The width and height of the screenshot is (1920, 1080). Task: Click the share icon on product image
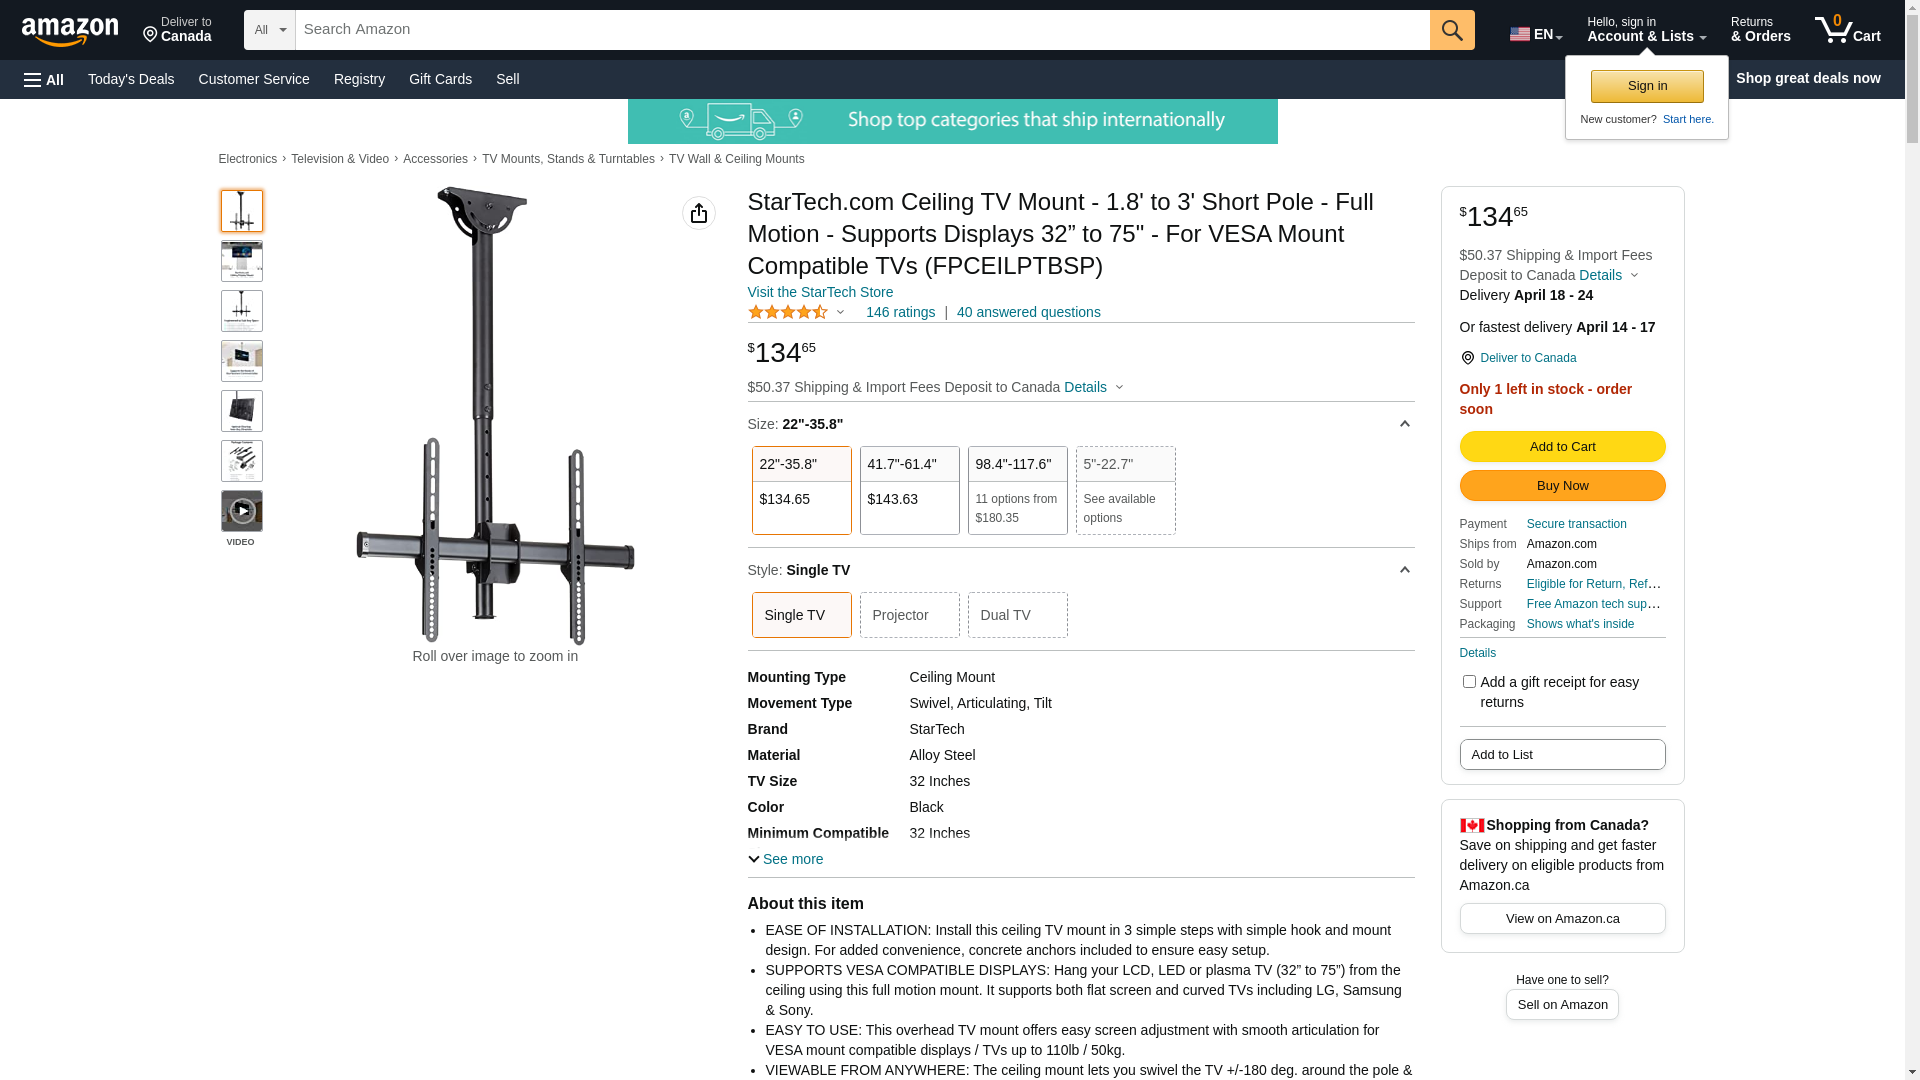pyautogui.click(x=699, y=213)
